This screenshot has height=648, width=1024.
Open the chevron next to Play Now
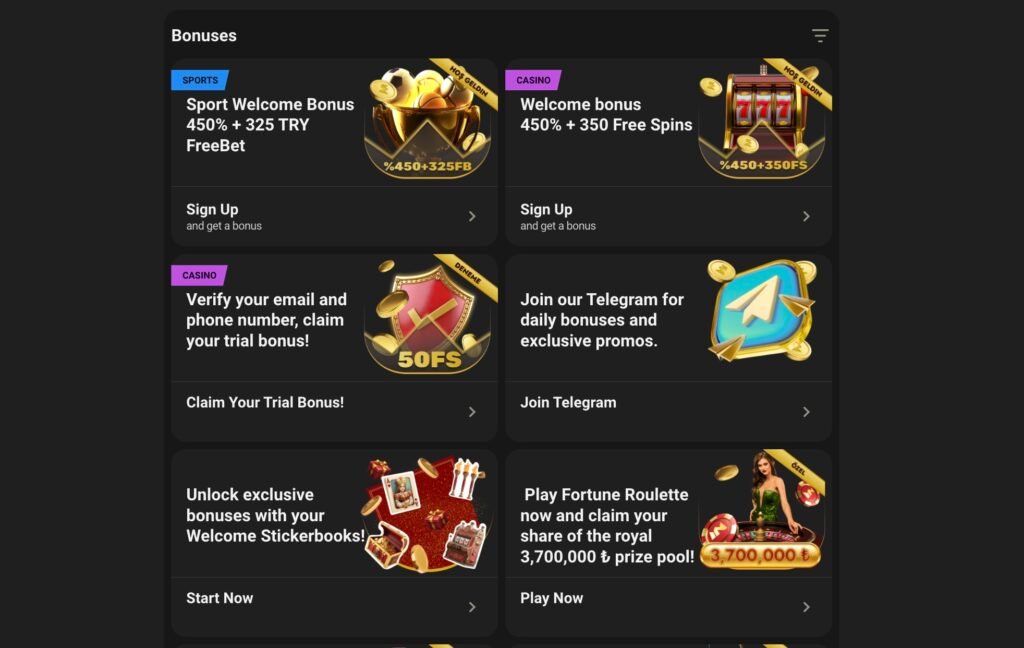pyautogui.click(x=807, y=607)
